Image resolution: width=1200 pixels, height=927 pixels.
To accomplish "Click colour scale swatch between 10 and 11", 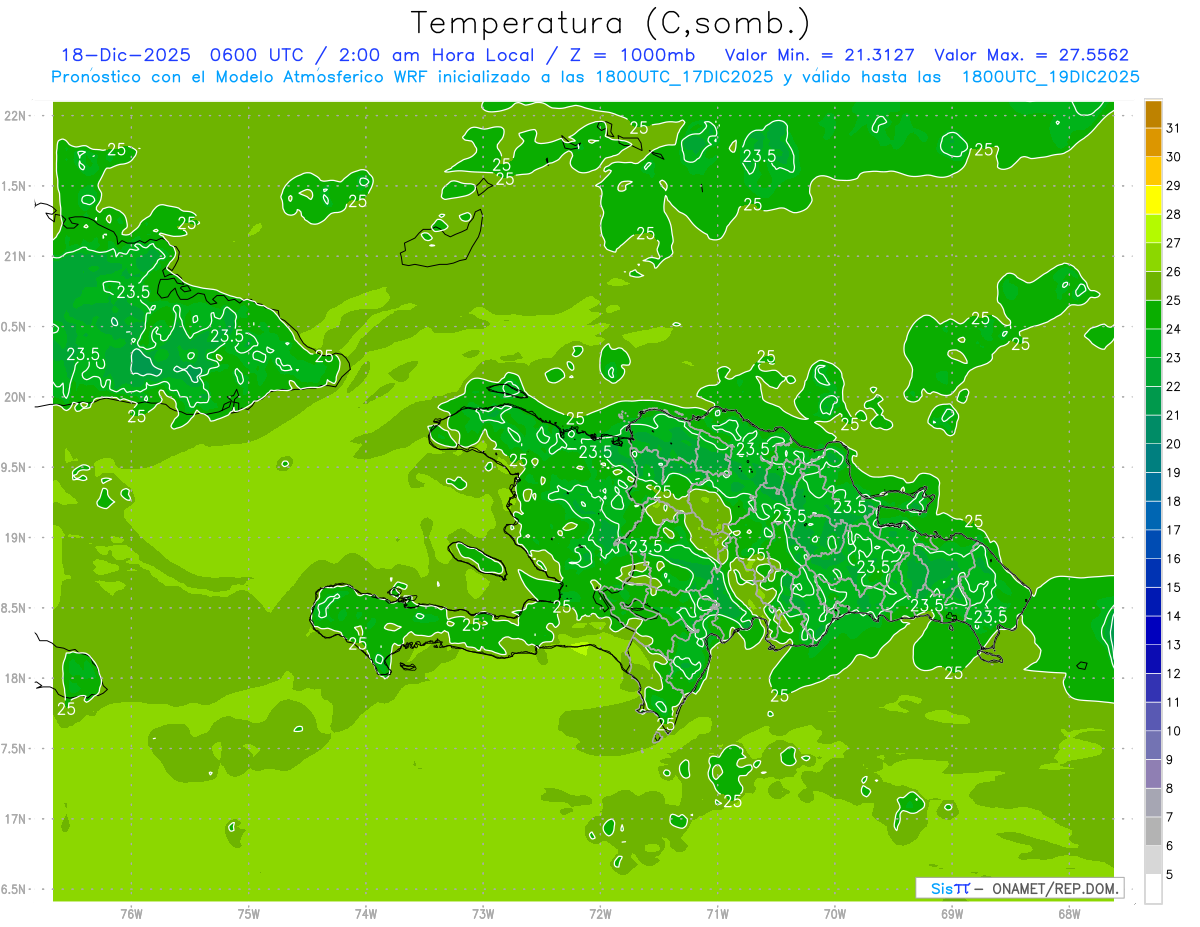I will pyautogui.click(x=1153, y=717).
